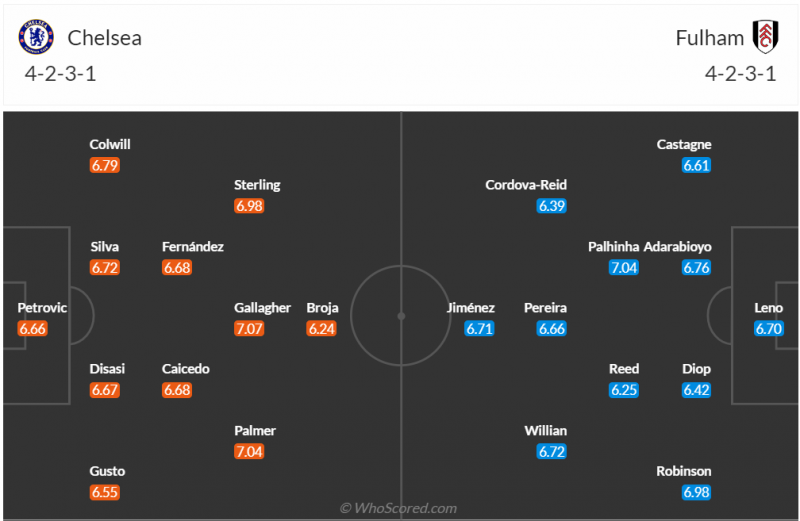The image size is (800, 521).
Task: Click the player name Cordova-Reid
Action: (526, 185)
